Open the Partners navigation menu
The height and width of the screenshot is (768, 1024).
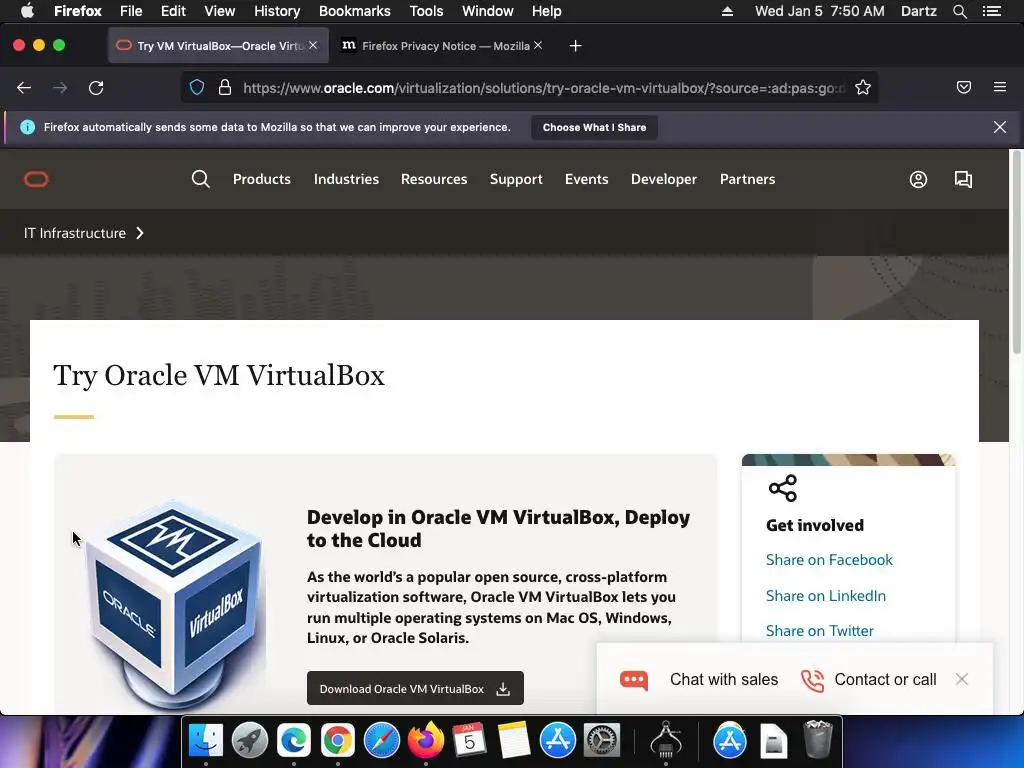(747, 179)
